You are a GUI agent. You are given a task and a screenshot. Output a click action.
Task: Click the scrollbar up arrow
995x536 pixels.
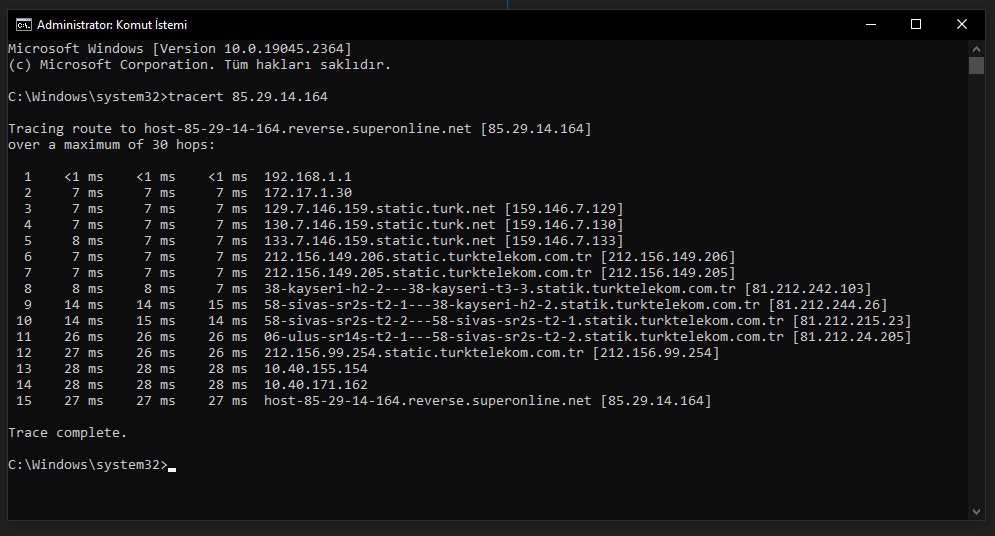click(x=976, y=49)
